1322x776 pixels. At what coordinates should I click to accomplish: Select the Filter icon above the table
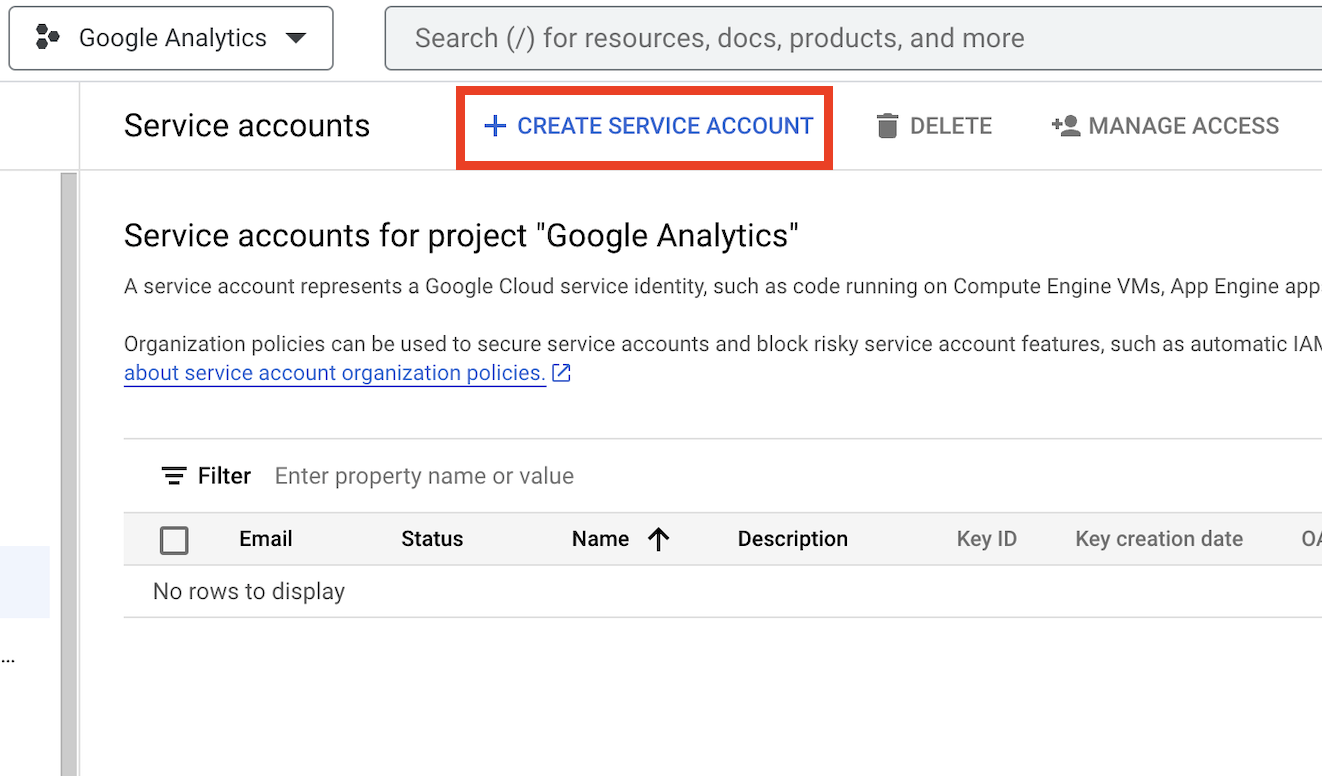[x=175, y=476]
